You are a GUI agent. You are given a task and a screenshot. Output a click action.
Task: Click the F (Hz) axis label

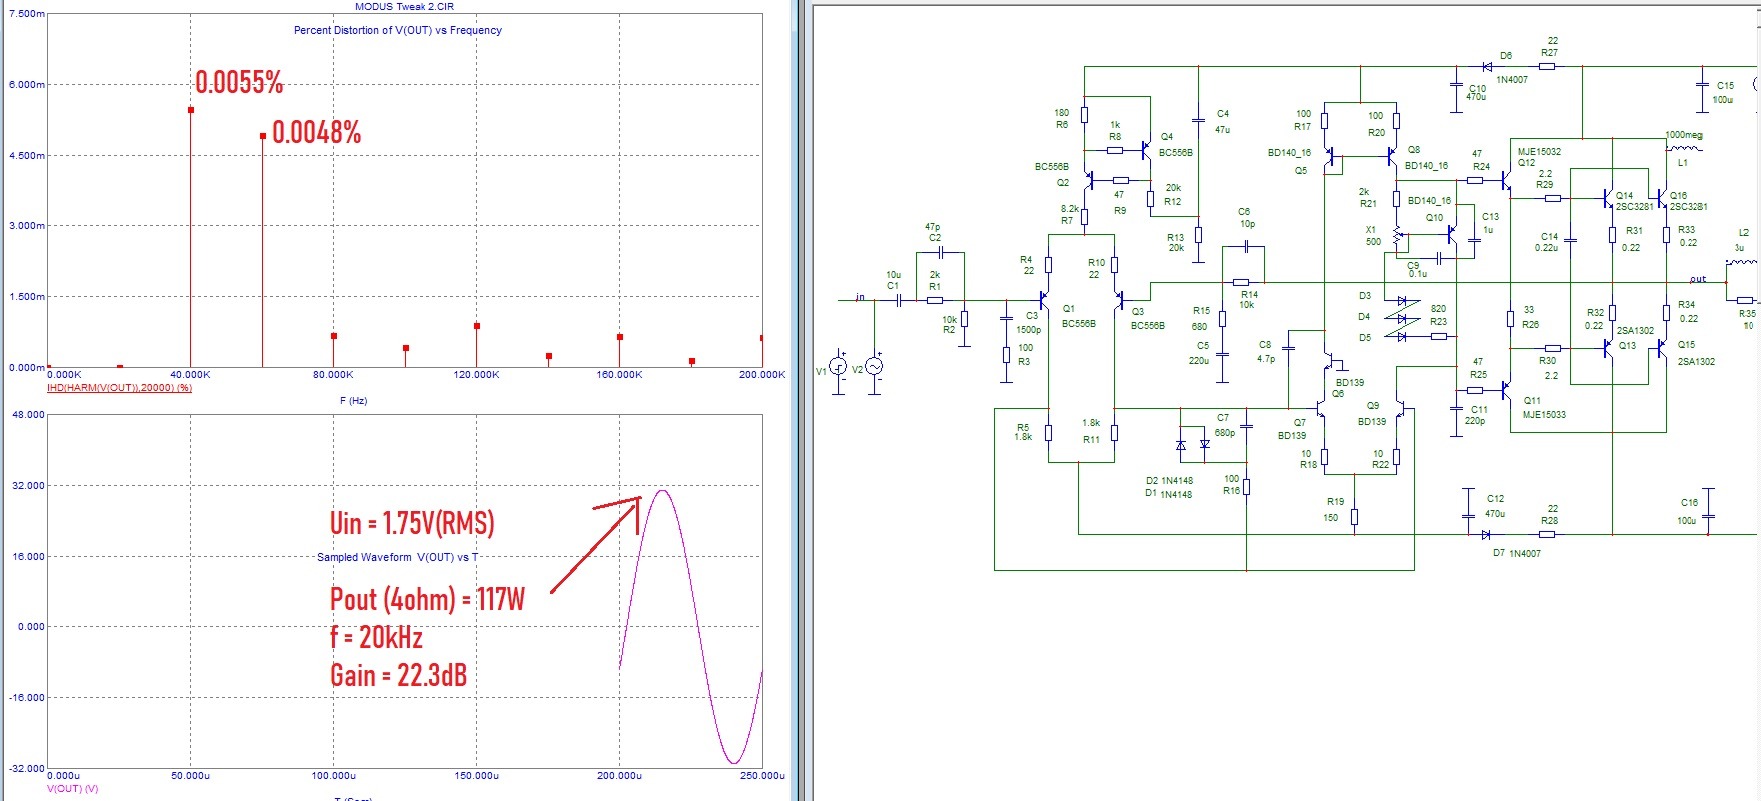[x=354, y=400]
